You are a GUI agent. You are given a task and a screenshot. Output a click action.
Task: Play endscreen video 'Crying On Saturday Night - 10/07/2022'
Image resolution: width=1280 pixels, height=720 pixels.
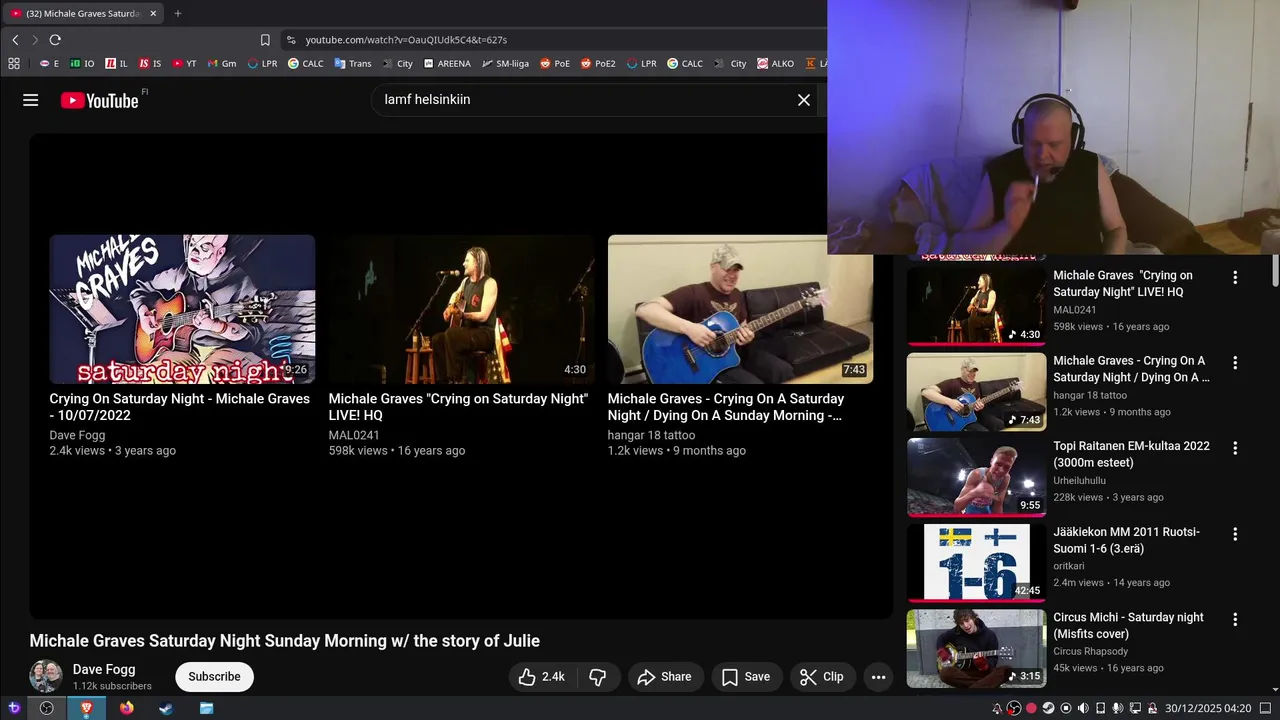tap(182, 309)
